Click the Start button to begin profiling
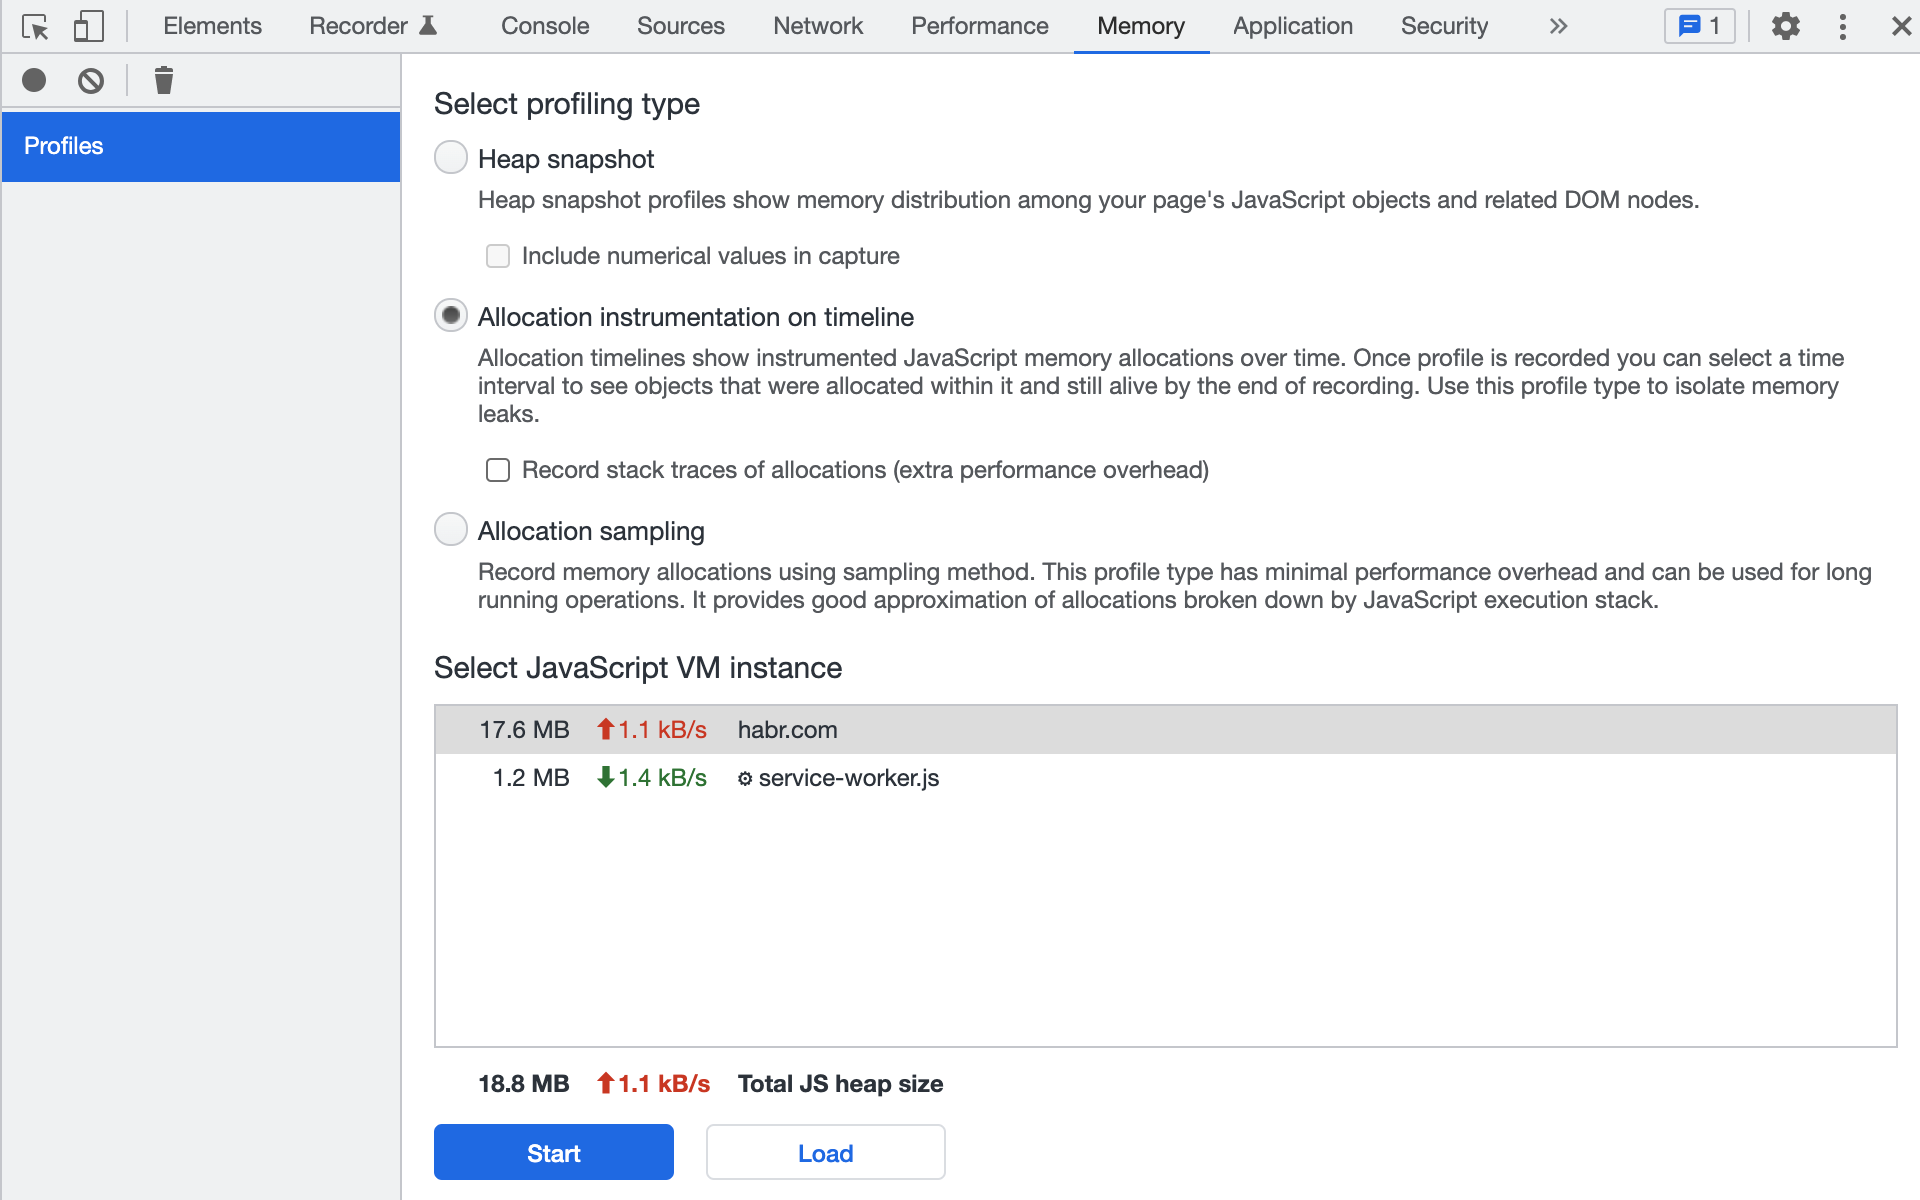This screenshot has width=1920, height=1200. [x=552, y=1152]
